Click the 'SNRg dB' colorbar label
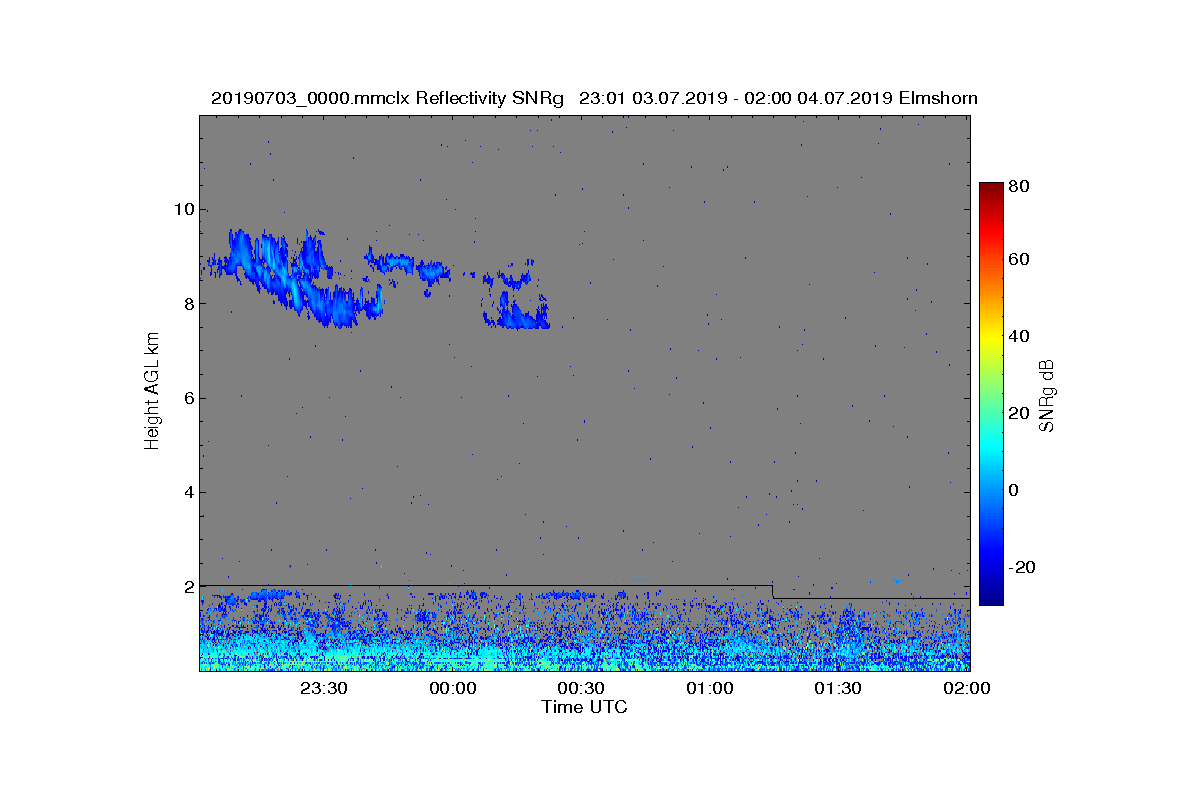The image size is (1200, 800). coord(1045,395)
